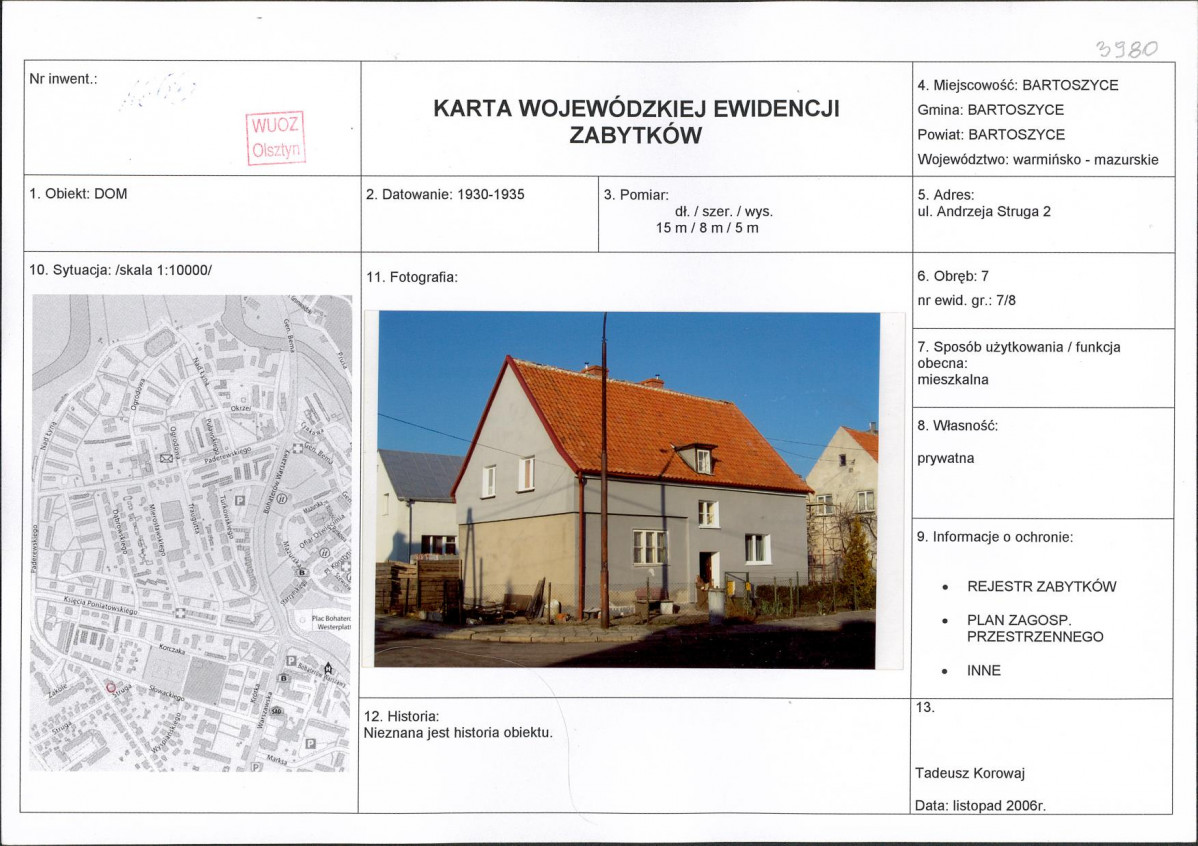Click the red WUOZ Olsztyn stamp

(x=276, y=138)
